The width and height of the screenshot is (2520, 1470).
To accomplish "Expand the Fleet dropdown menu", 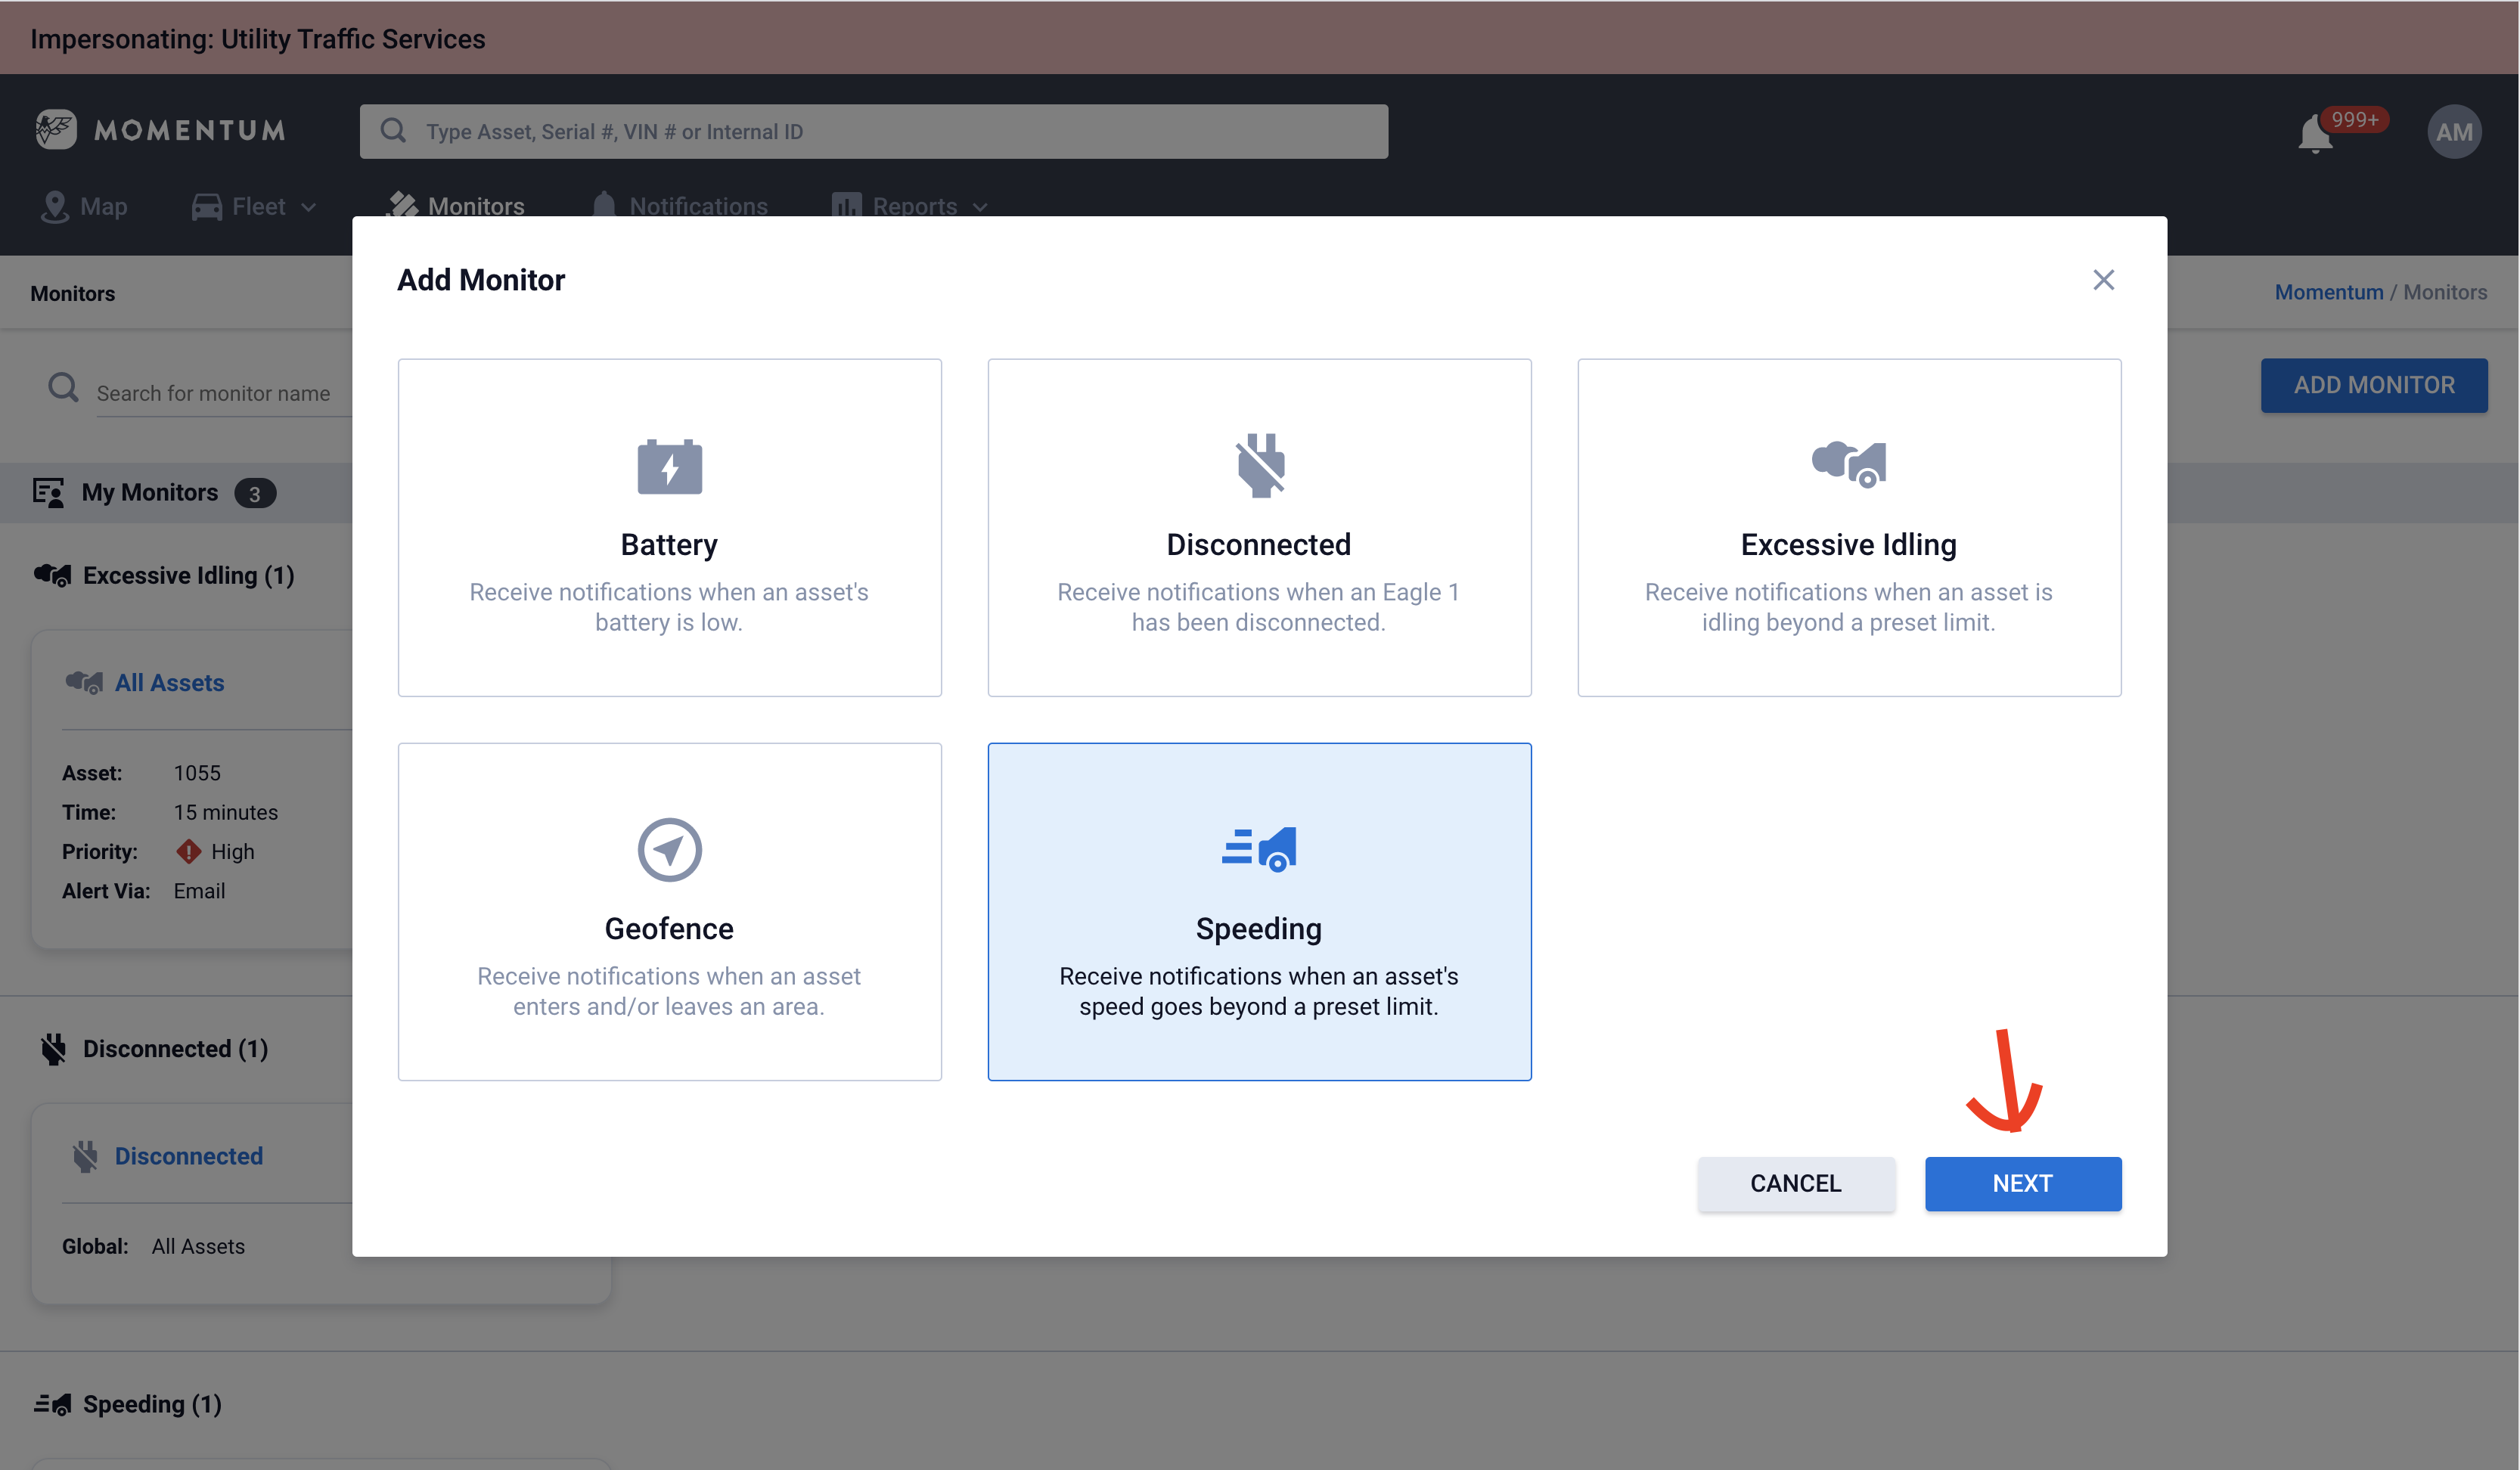I will tap(255, 207).
